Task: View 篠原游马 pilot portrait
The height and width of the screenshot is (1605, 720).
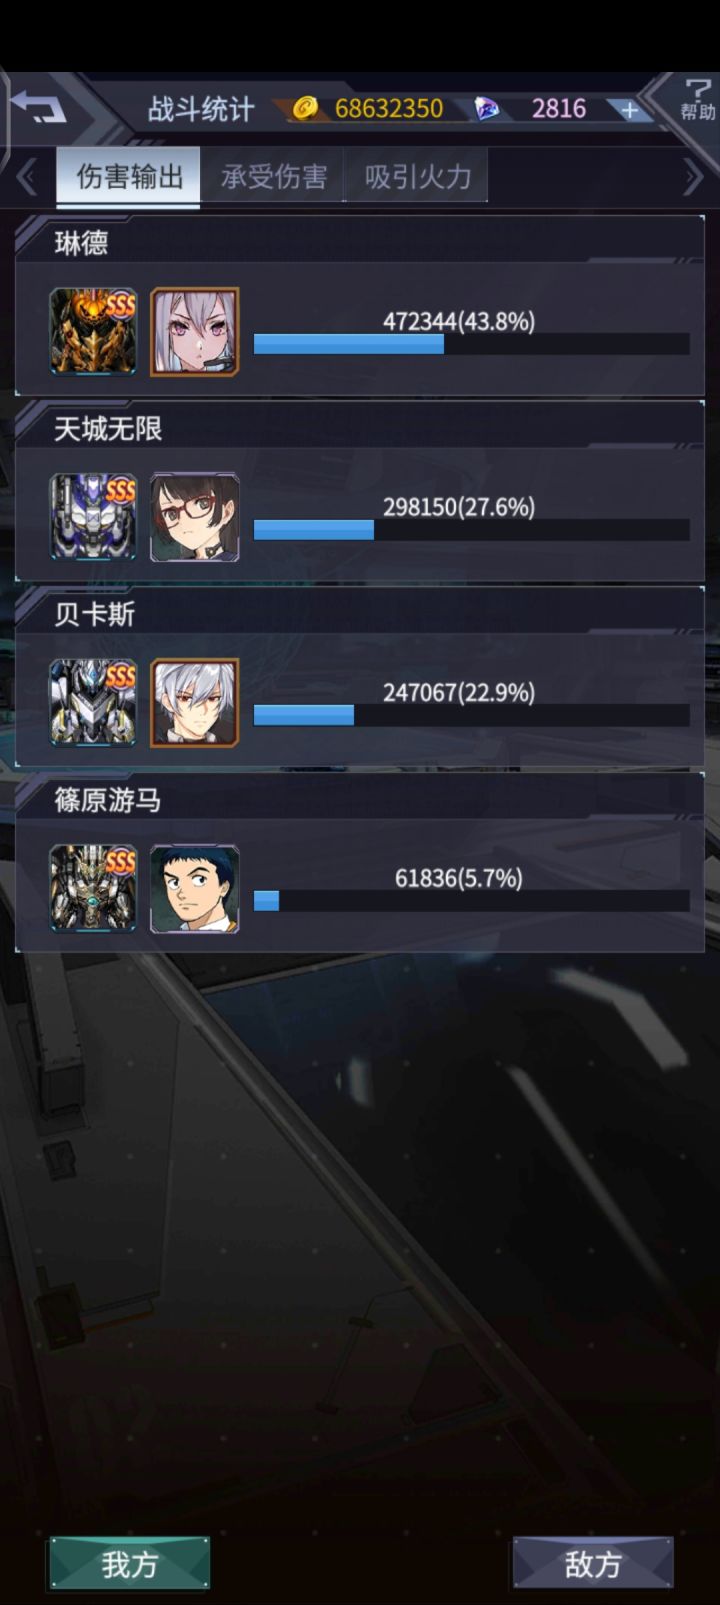Action: point(195,888)
